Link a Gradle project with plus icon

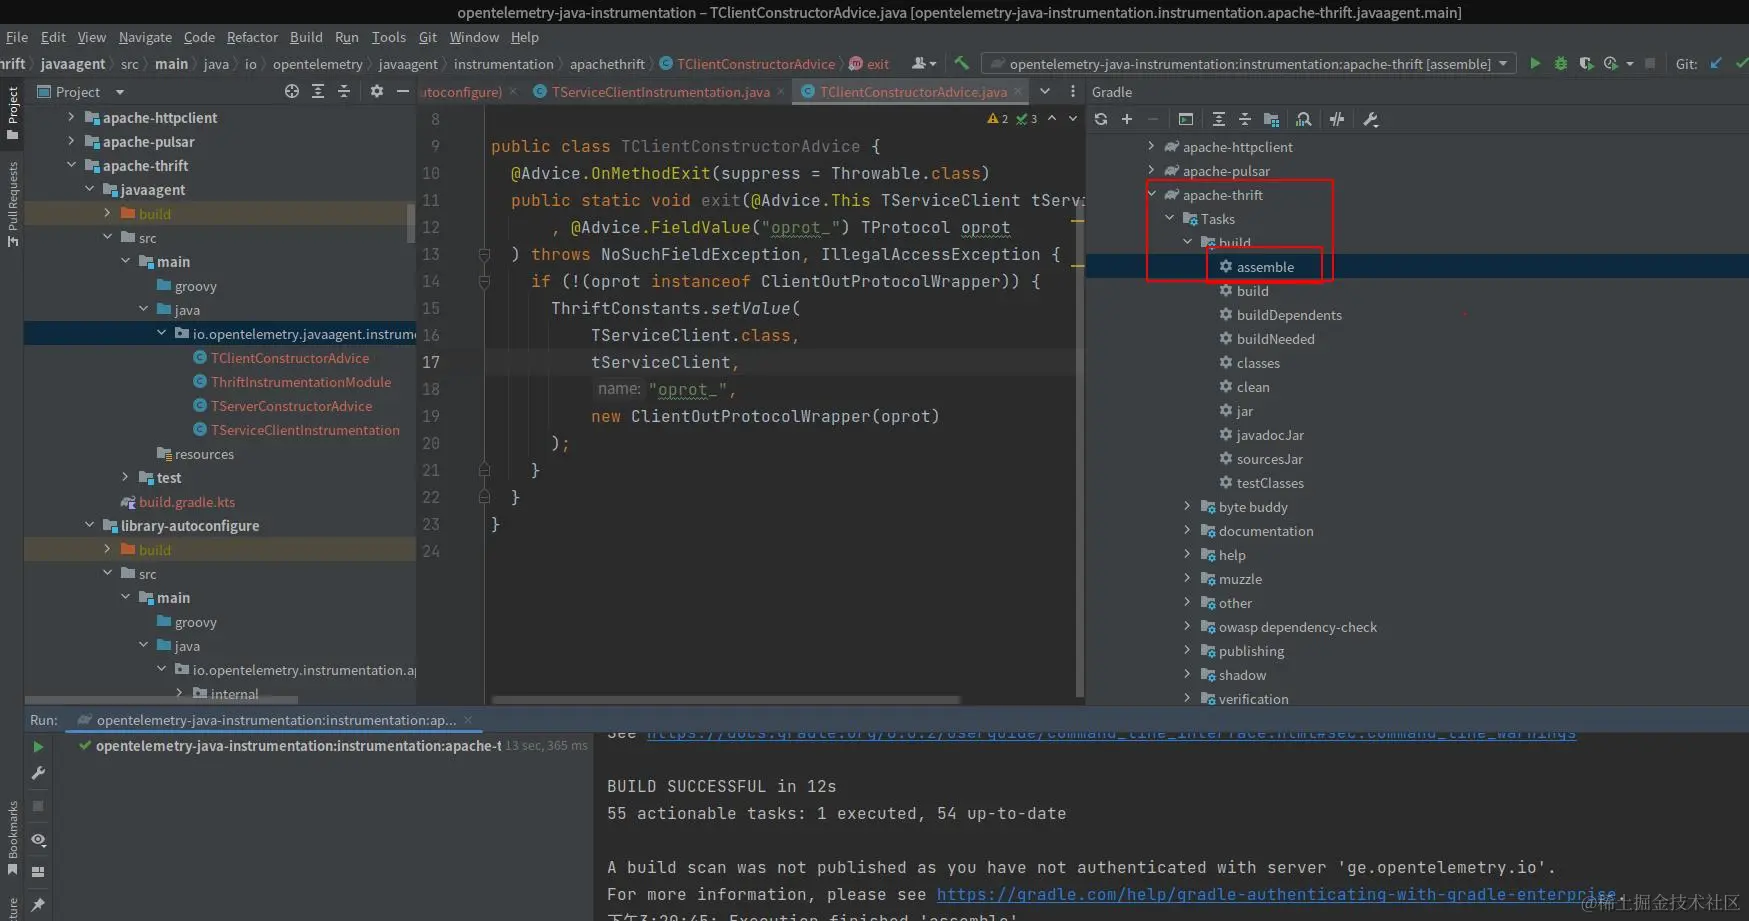pyautogui.click(x=1127, y=120)
